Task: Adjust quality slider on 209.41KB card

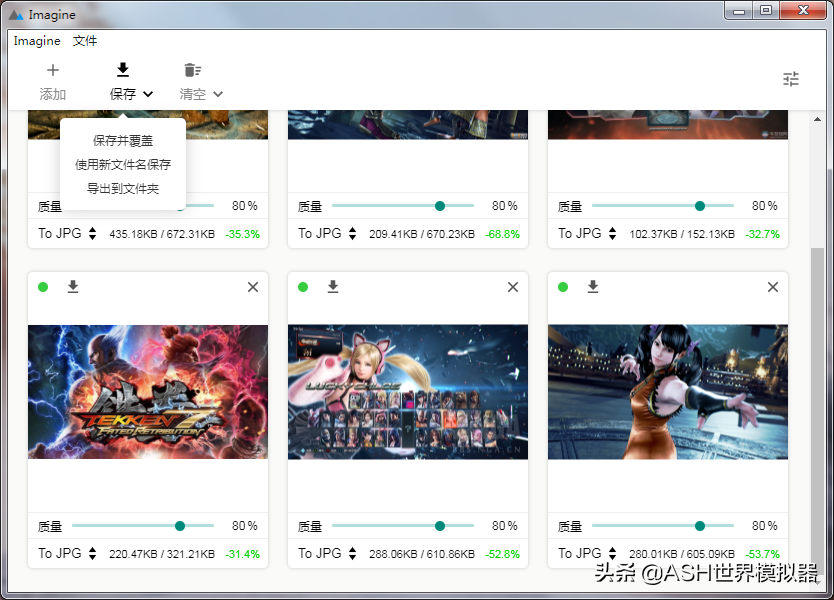Action: tap(403, 206)
